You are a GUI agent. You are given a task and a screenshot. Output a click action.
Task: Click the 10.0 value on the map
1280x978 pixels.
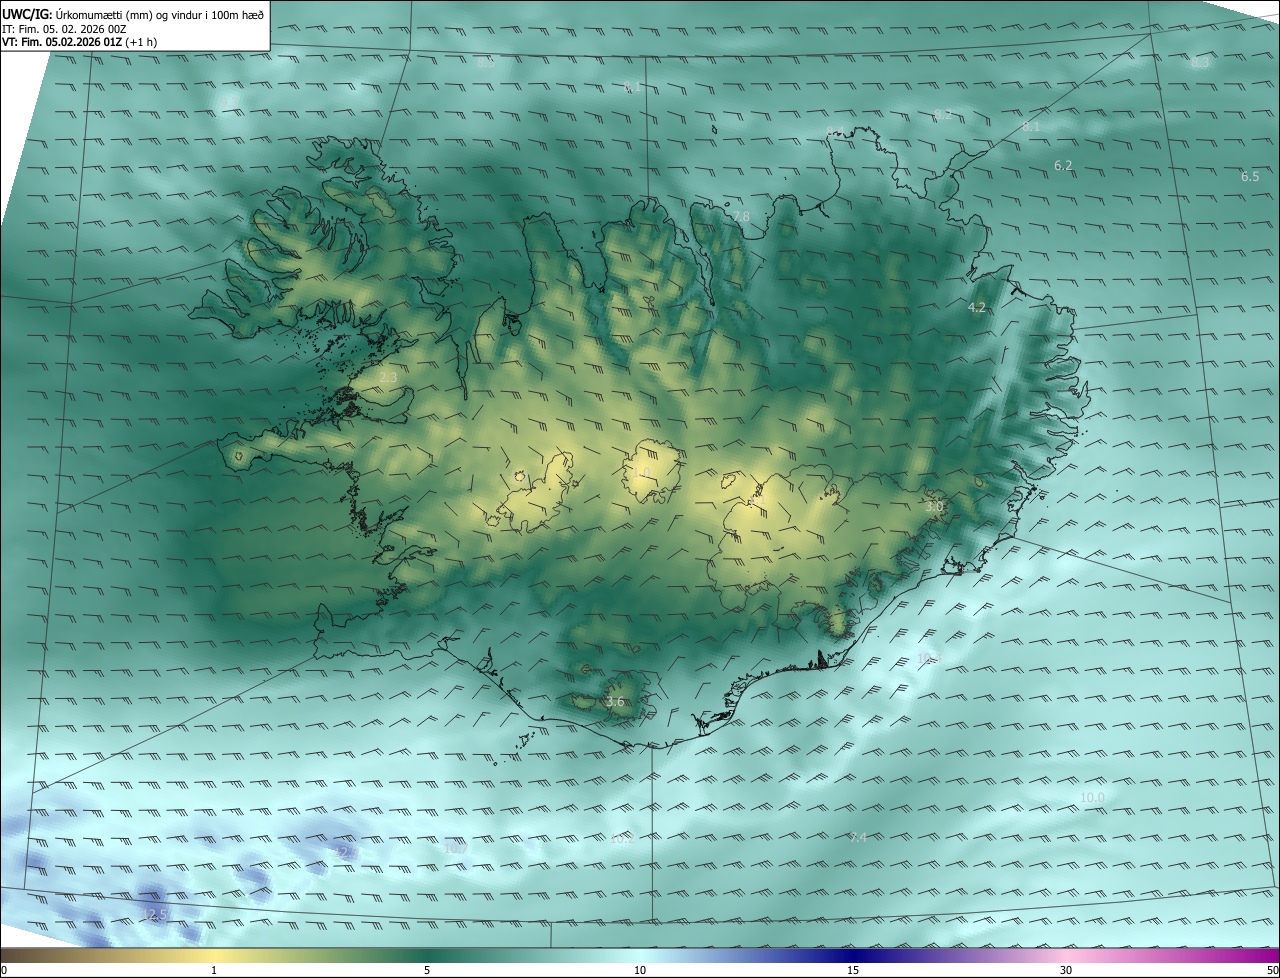tap(1092, 797)
